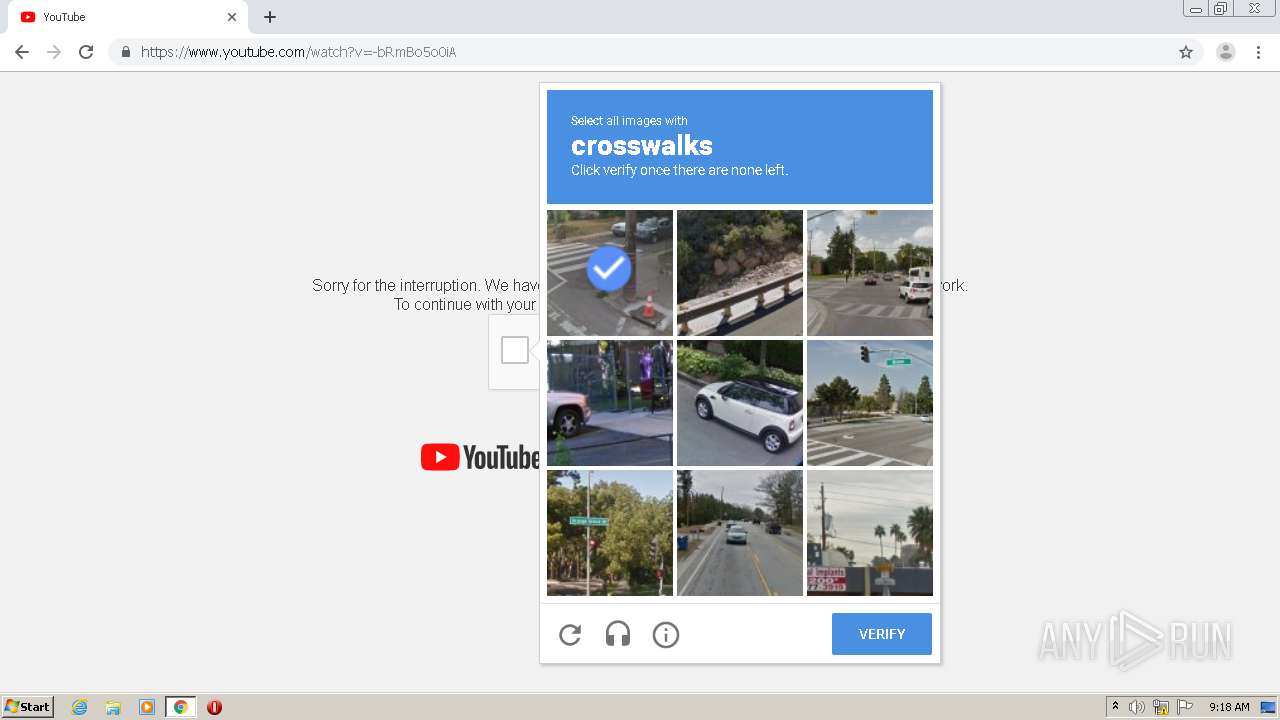The width and height of the screenshot is (1280, 720).
Task: Select the tile with palm trees and utility pole
Action: [870, 533]
